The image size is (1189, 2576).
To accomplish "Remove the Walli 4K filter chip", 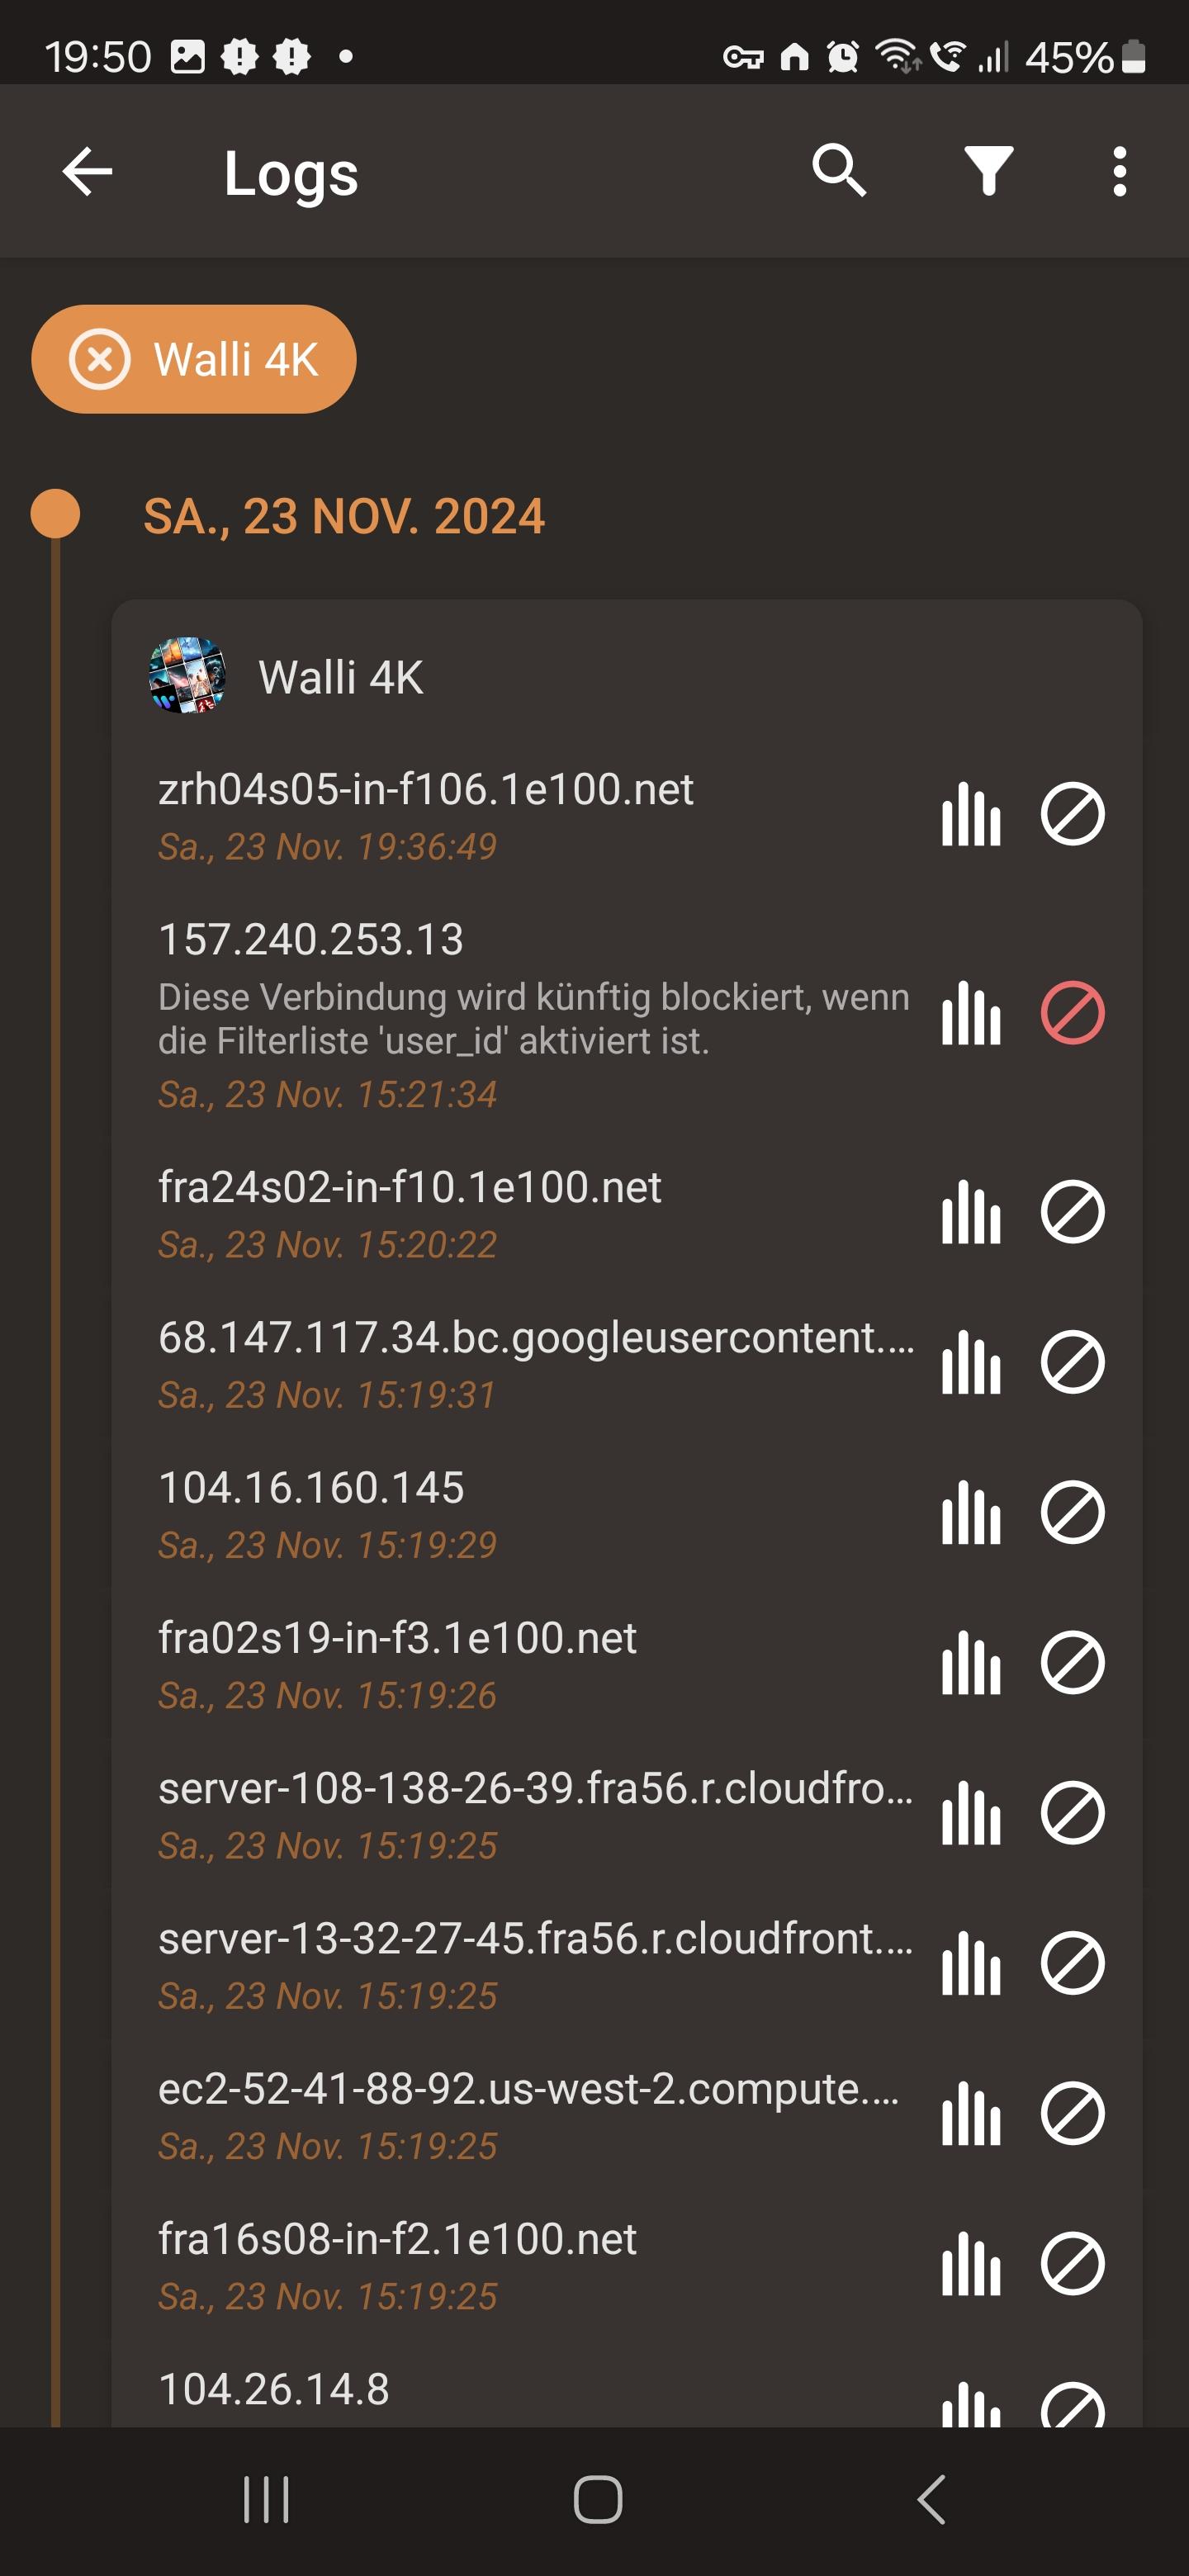I will (99, 359).
